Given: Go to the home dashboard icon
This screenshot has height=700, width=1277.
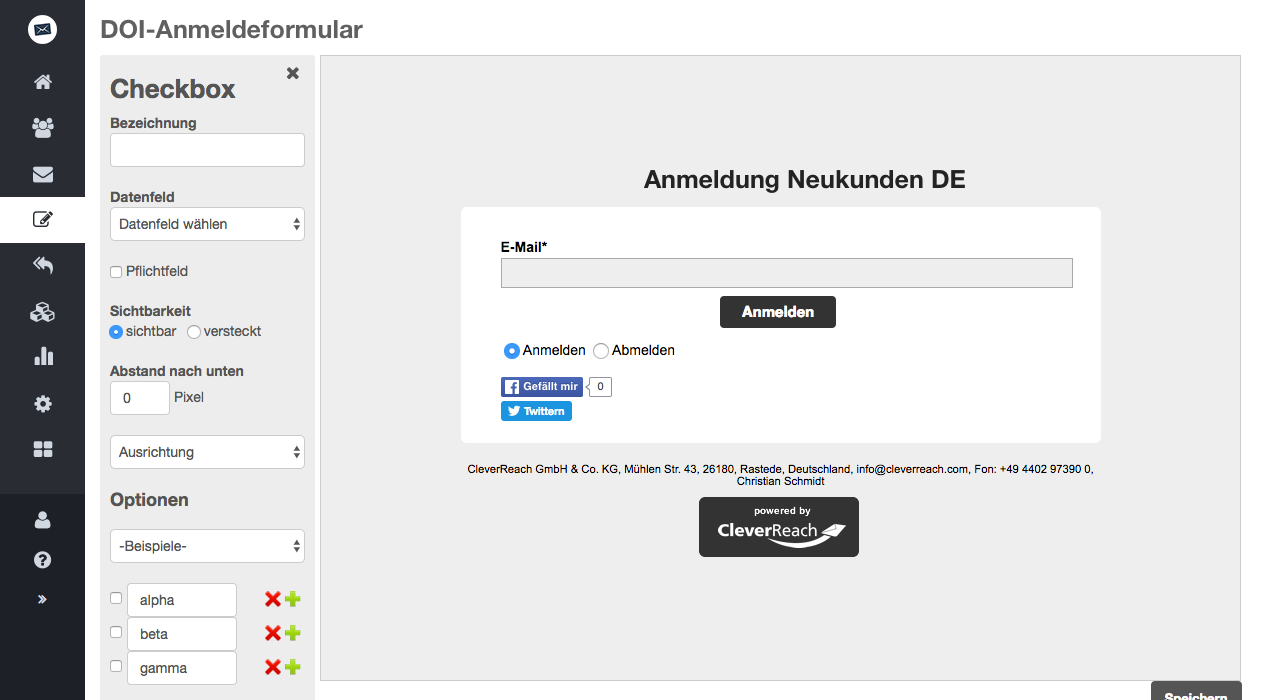Looking at the screenshot, I should 42,82.
